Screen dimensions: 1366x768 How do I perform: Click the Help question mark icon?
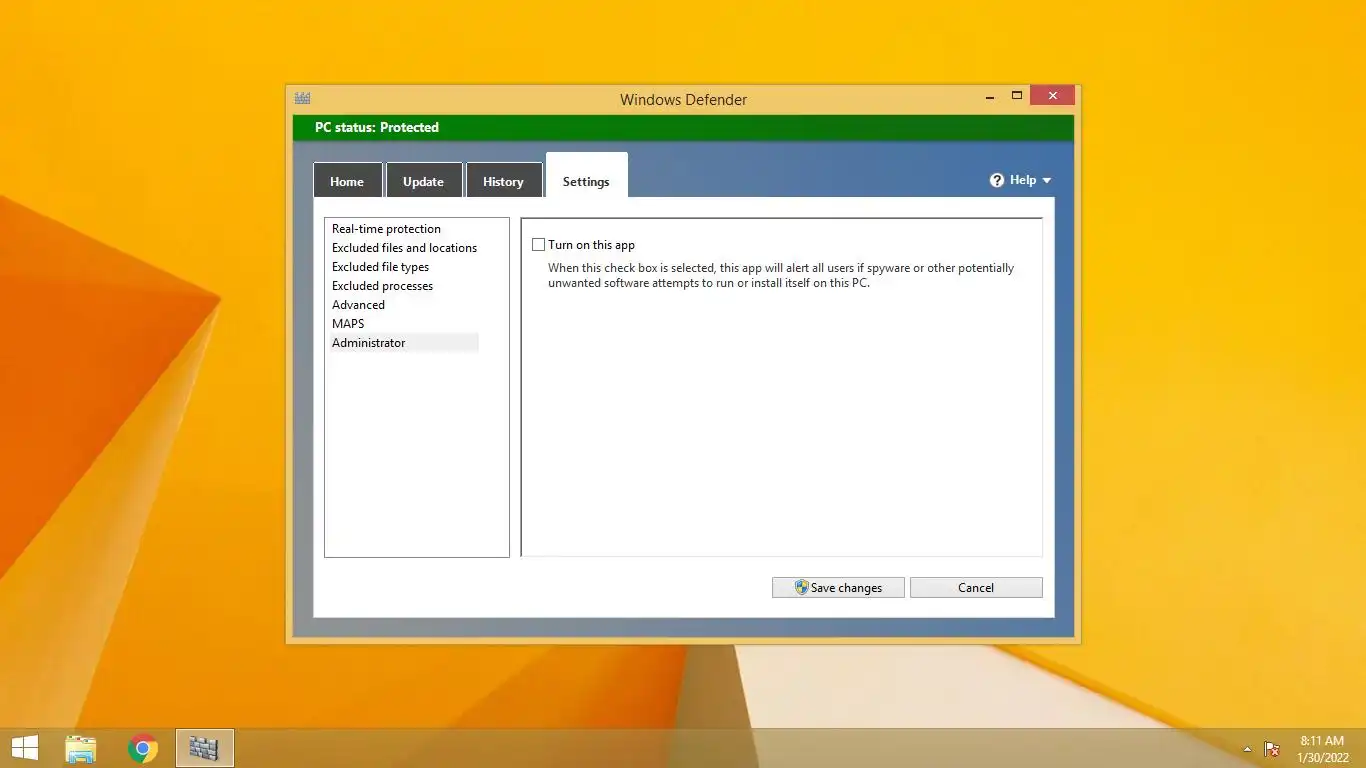coord(997,180)
